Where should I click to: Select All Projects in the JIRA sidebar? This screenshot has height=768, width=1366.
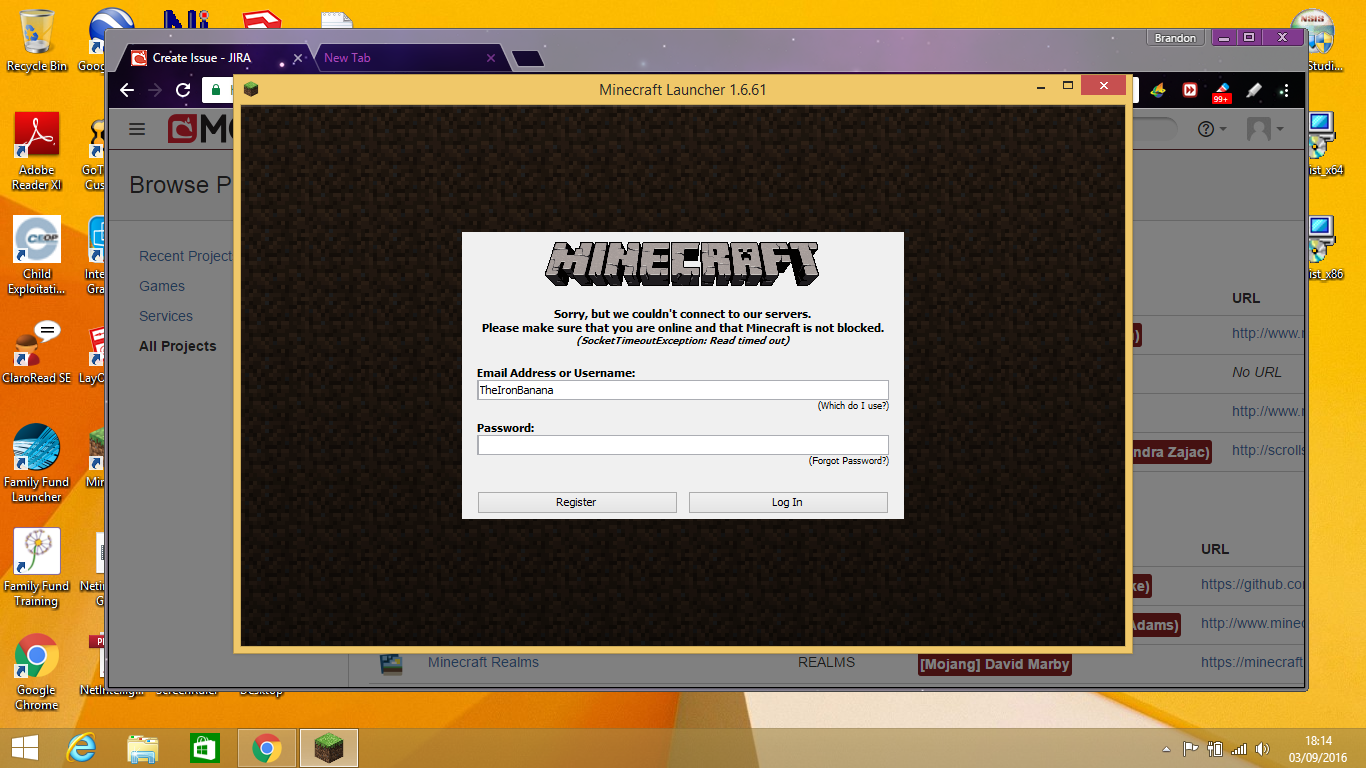[x=178, y=346]
